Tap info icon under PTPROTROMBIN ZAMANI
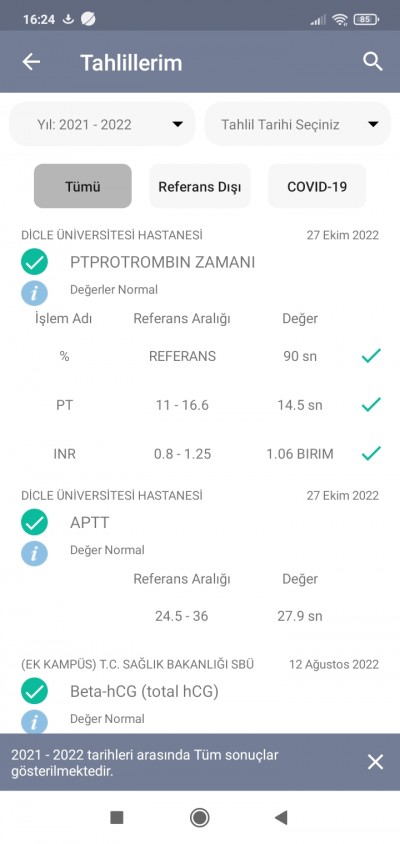Screen dimensions: 400x844 click(x=34, y=293)
